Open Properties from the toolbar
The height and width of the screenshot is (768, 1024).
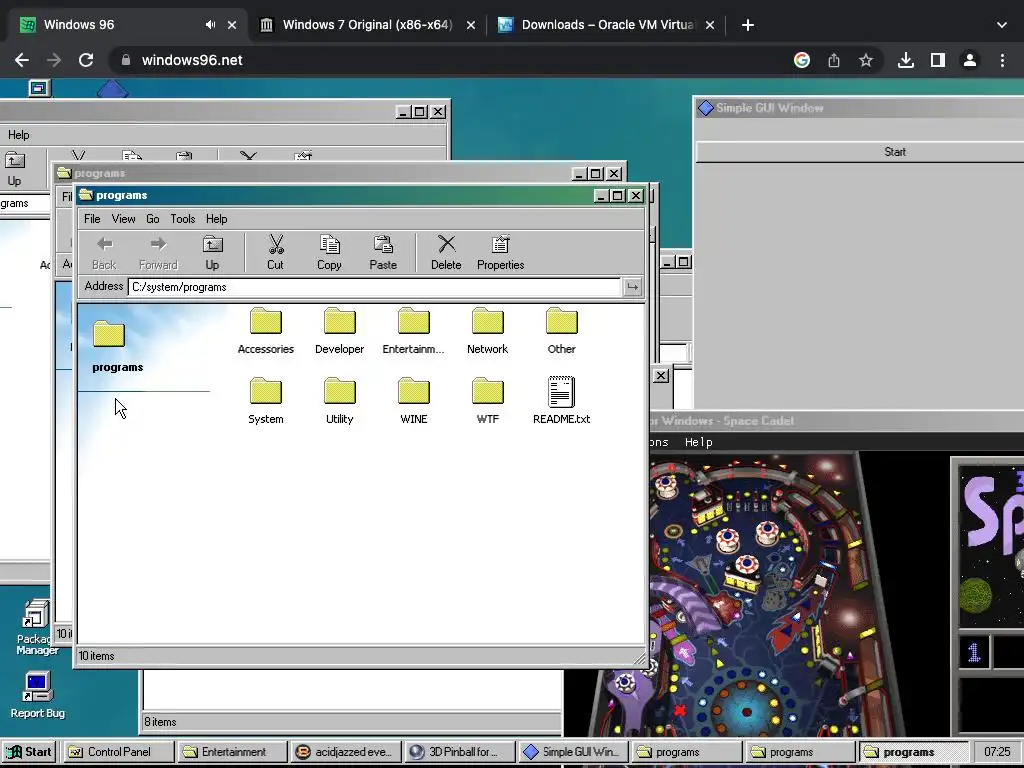point(500,253)
